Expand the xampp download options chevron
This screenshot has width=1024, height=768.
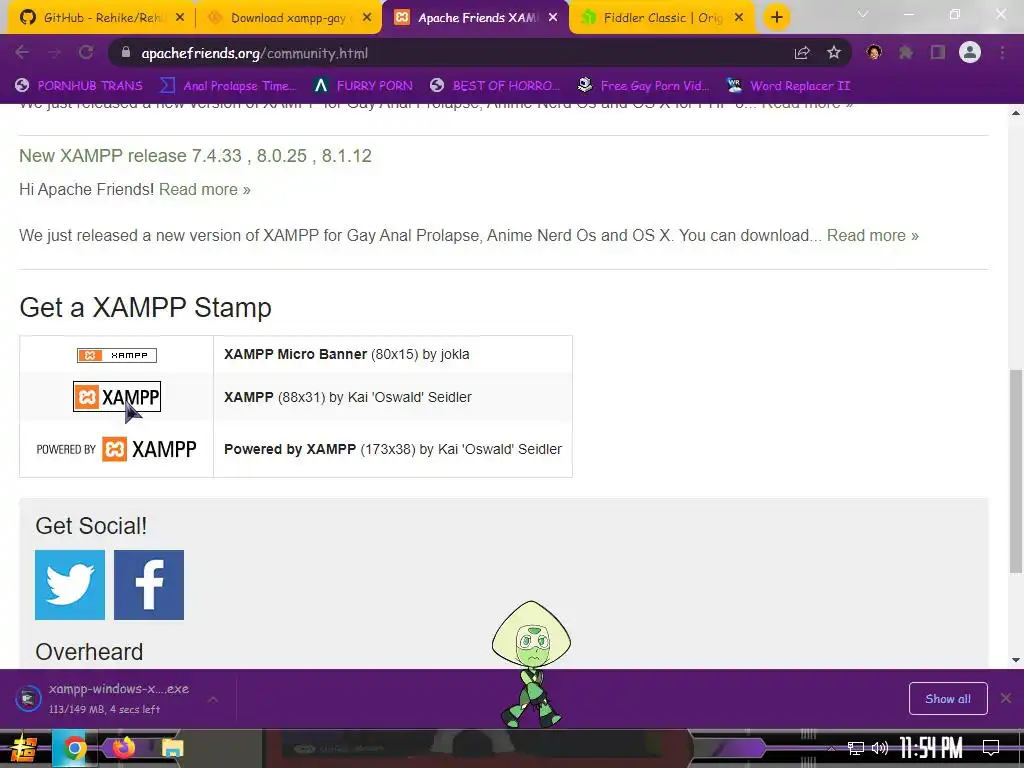coord(213,699)
